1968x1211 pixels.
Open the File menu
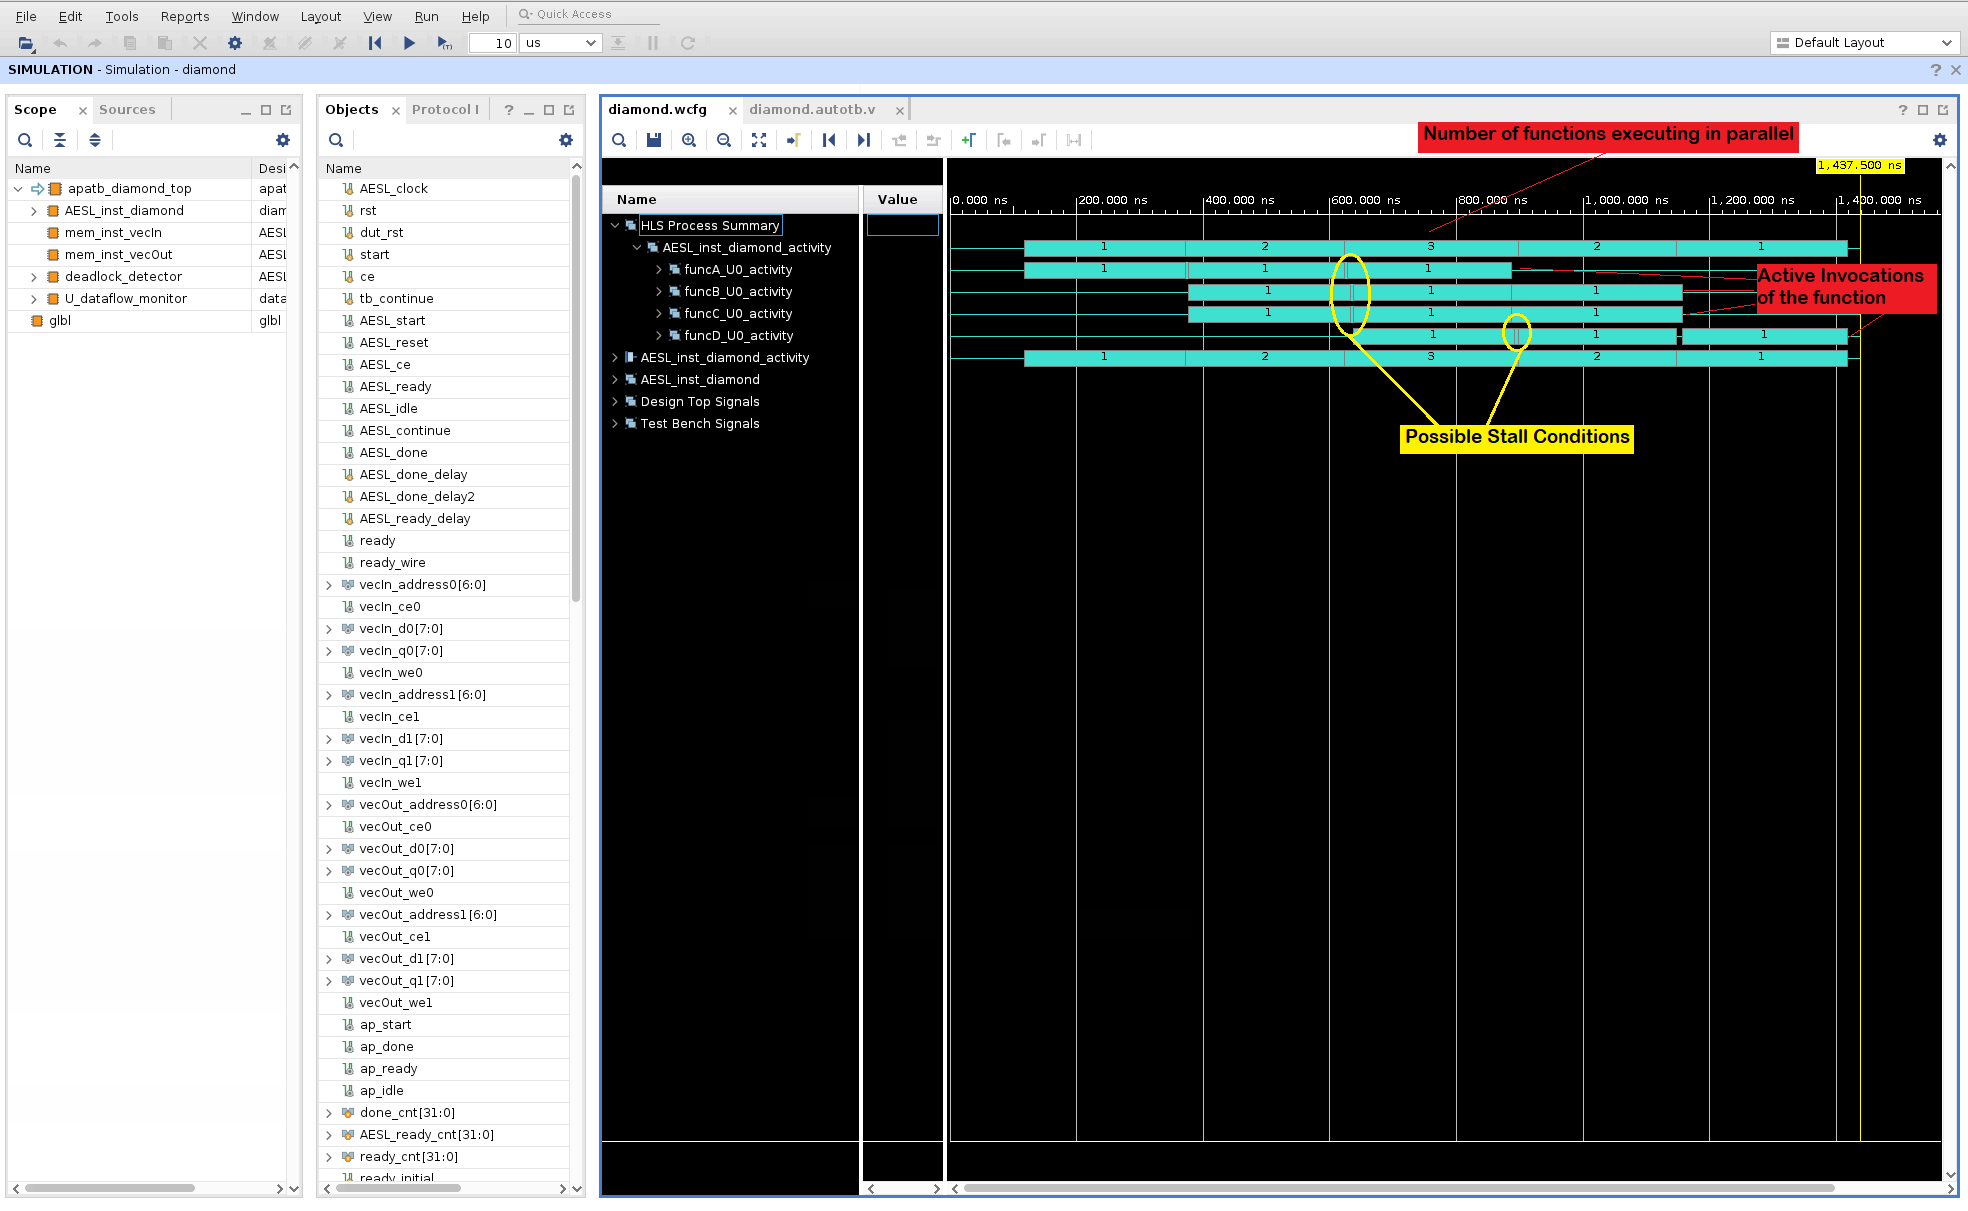click(x=26, y=16)
